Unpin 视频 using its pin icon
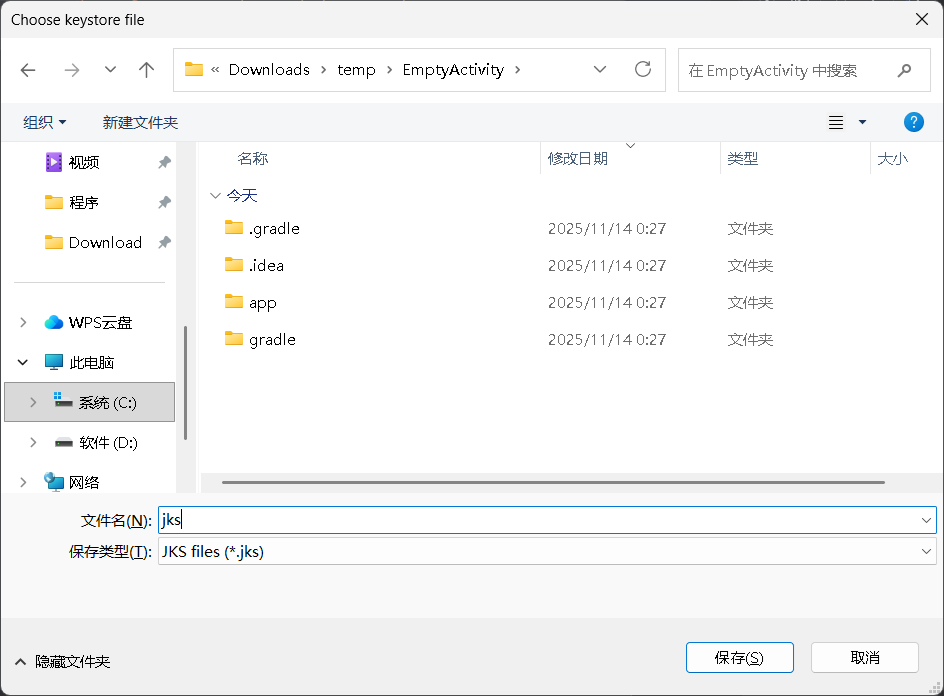This screenshot has width=944, height=696. click(164, 162)
